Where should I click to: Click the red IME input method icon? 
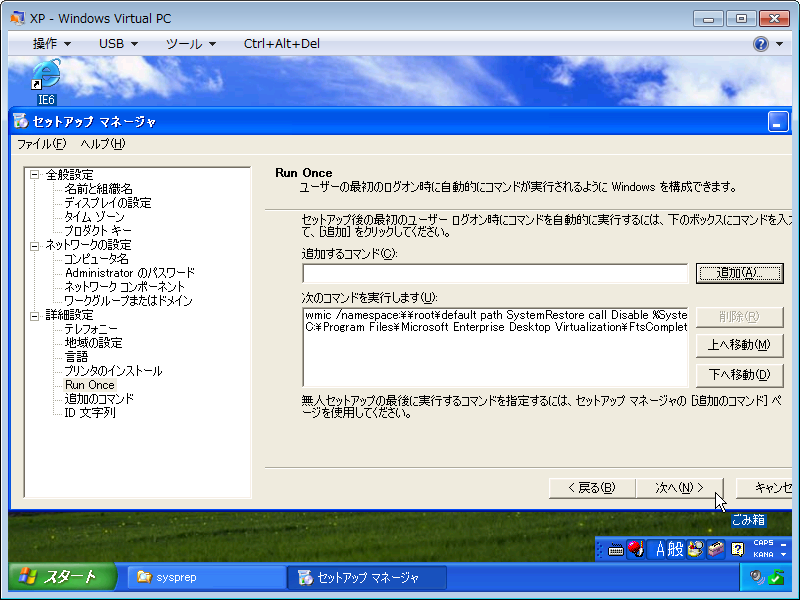(x=636, y=549)
